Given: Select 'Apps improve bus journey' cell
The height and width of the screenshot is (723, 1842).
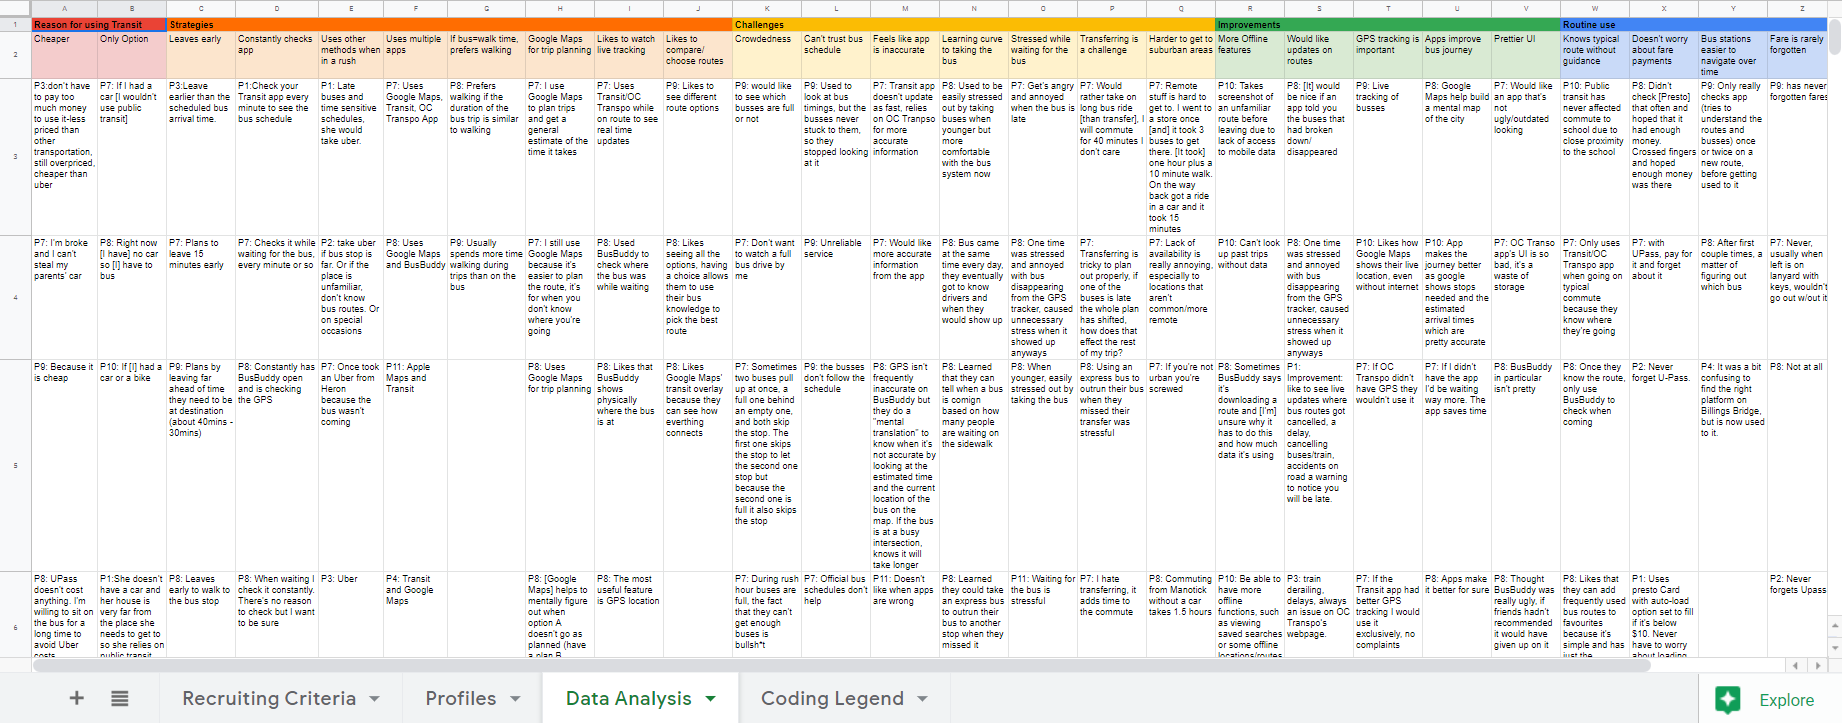Looking at the screenshot, I should 1457,55.
